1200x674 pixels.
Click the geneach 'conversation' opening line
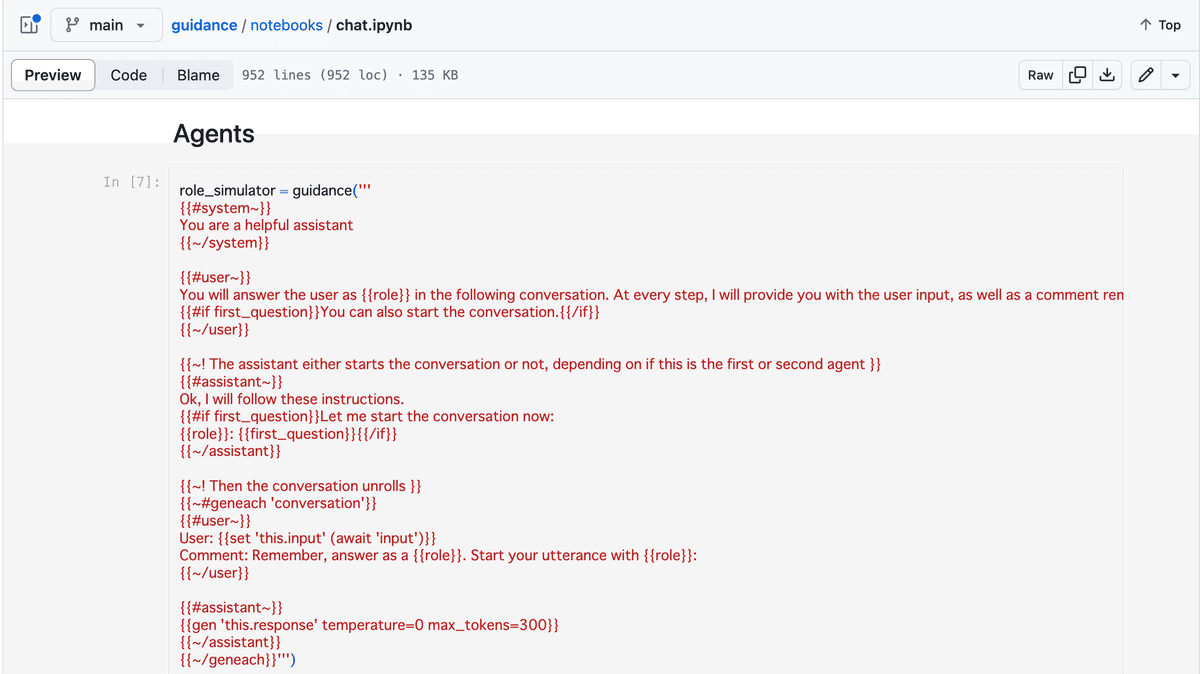click(x=278, y=503)
